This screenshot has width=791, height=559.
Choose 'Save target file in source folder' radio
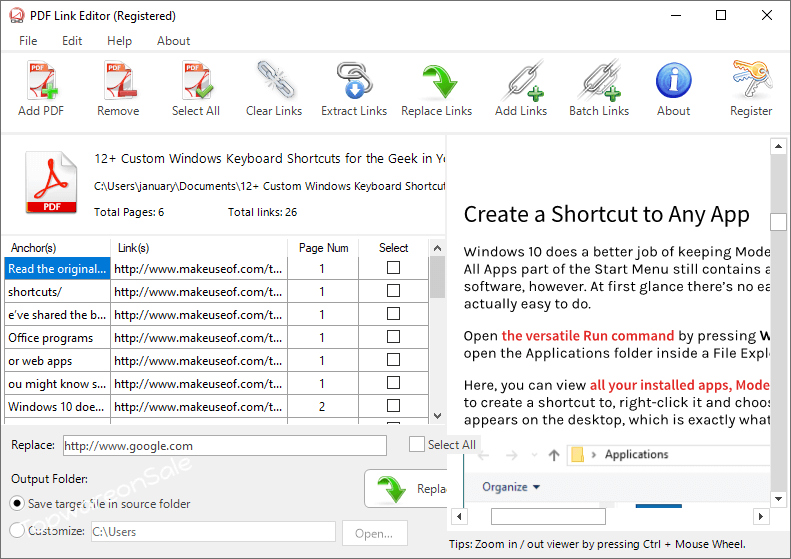coord(17,503)
